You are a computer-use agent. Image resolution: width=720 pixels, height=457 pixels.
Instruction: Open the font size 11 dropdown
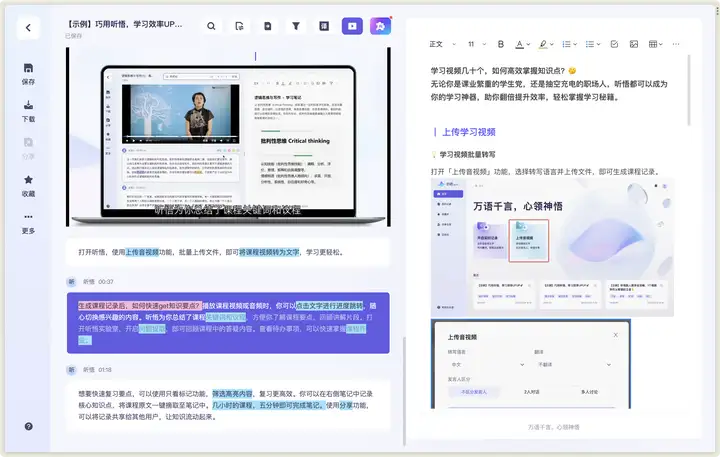pos(476,44)
